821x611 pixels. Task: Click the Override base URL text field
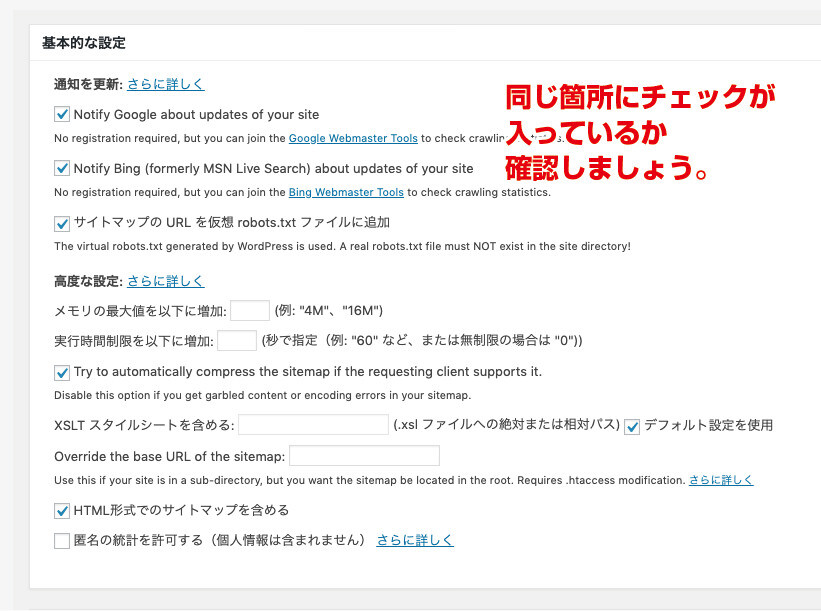[364, 456]
